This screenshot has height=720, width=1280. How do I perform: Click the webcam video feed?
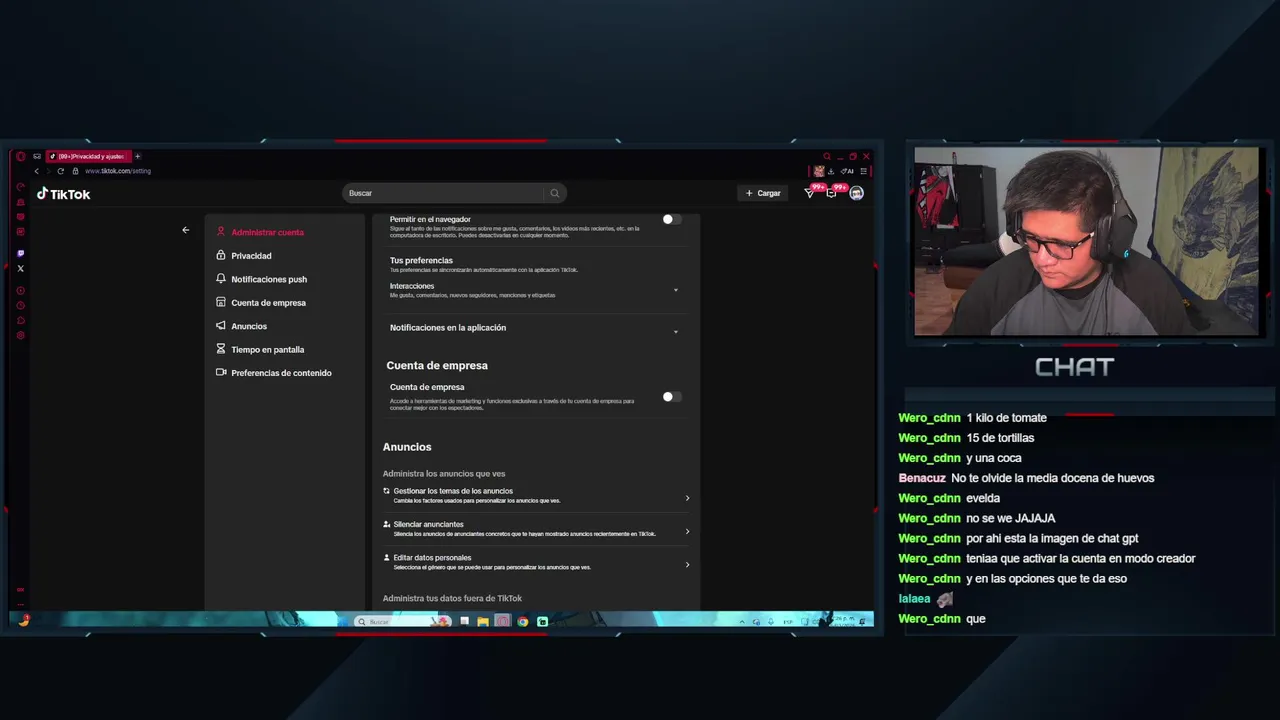pos(1086,241)
